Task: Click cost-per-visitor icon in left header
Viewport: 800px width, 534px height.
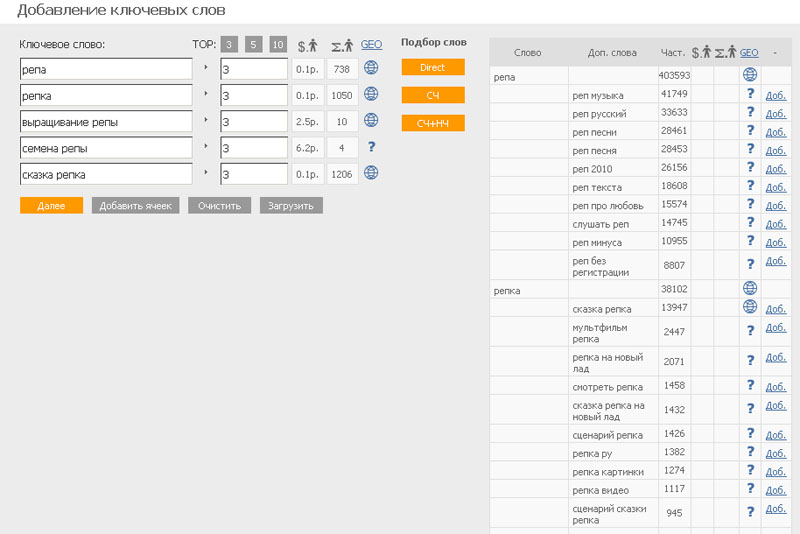Action: 307,46
